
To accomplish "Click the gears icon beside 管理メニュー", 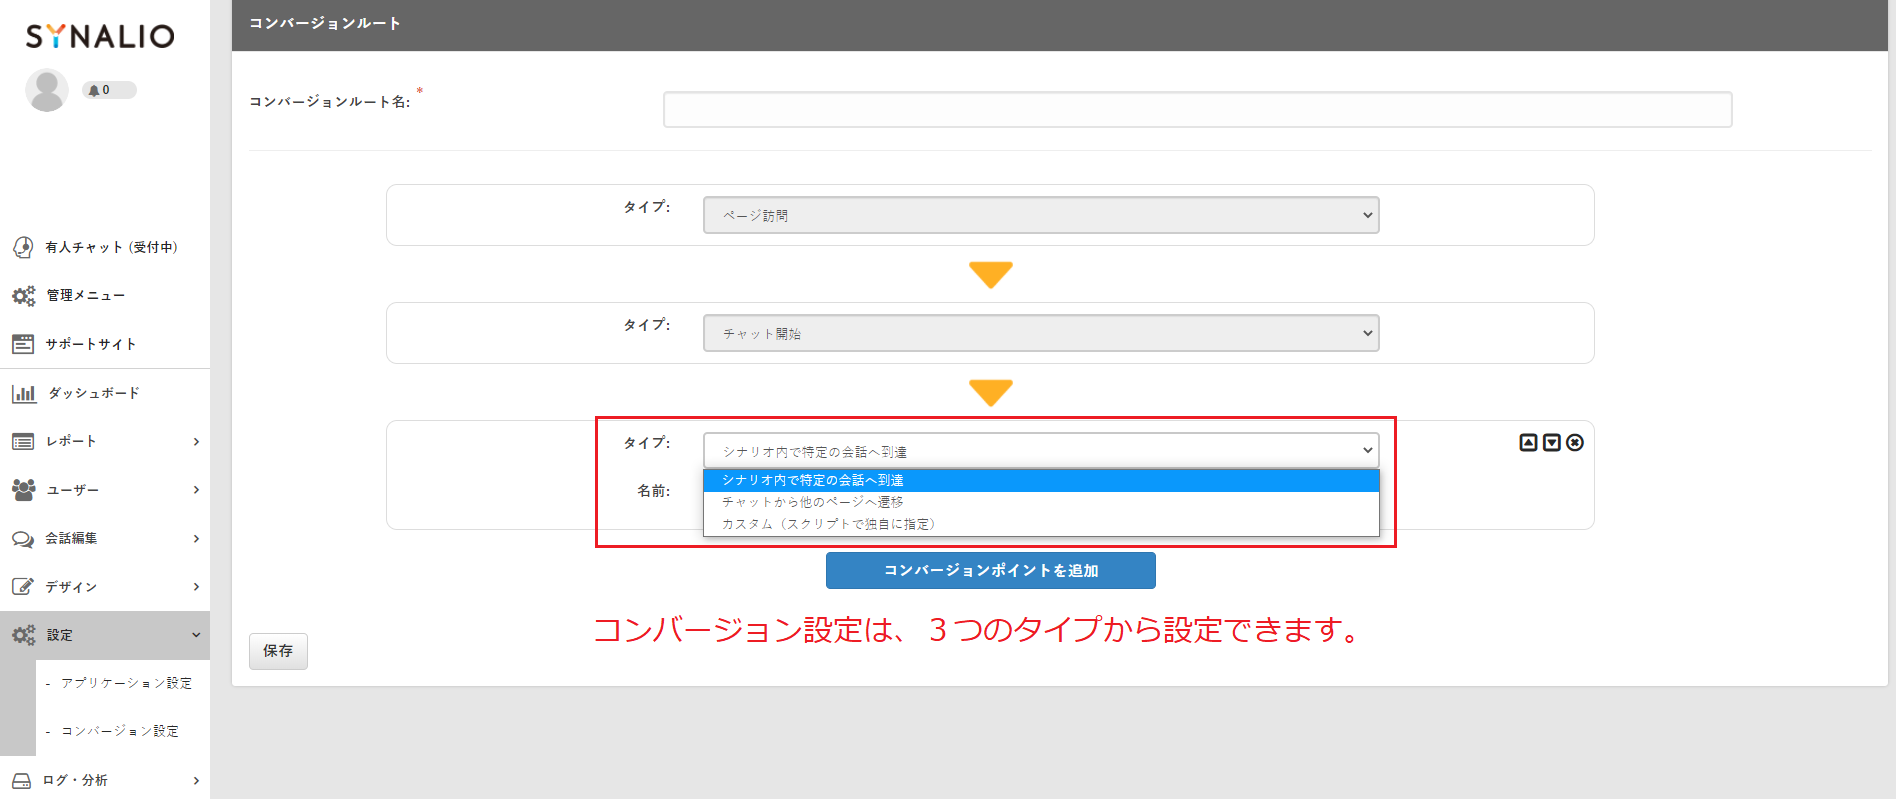I will (23, 296).
